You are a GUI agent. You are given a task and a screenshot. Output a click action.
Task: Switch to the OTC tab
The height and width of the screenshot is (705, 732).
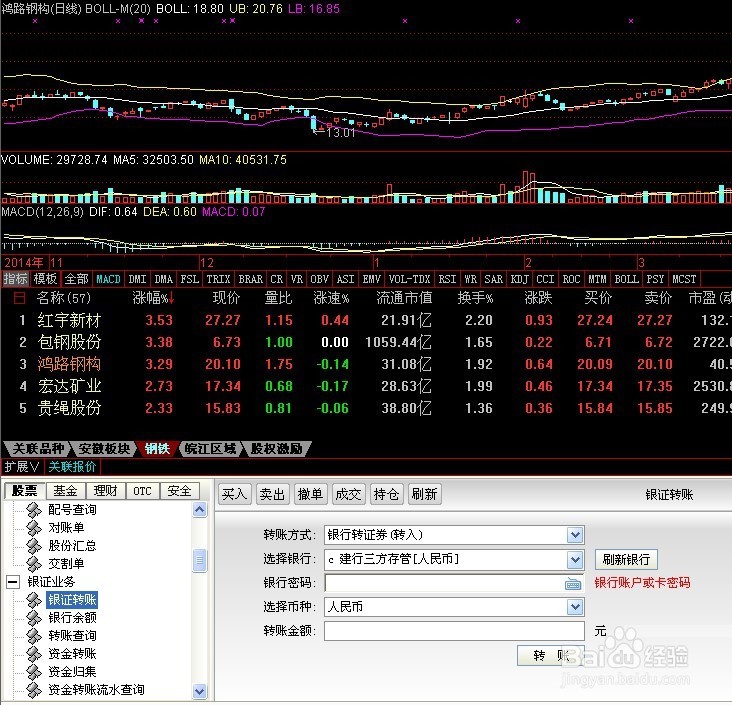click(x=143, y=491)
